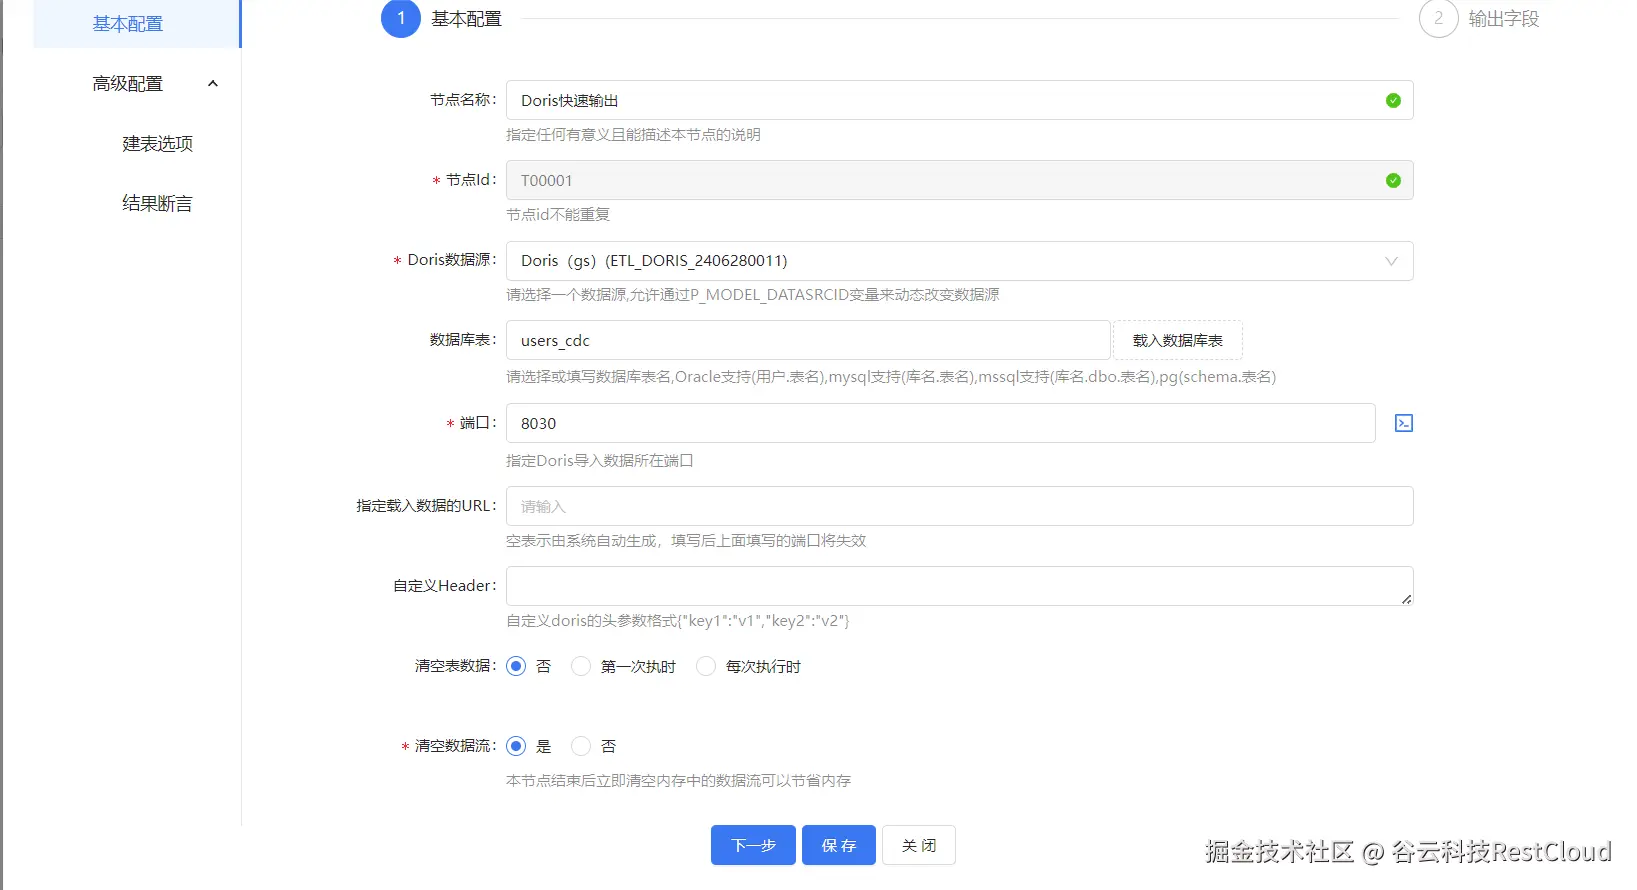The width and height of the screenshot is (1637, 890).
Task: Click the 基本配置 step title
Action: pyautogui.click(x=466, y=18)
